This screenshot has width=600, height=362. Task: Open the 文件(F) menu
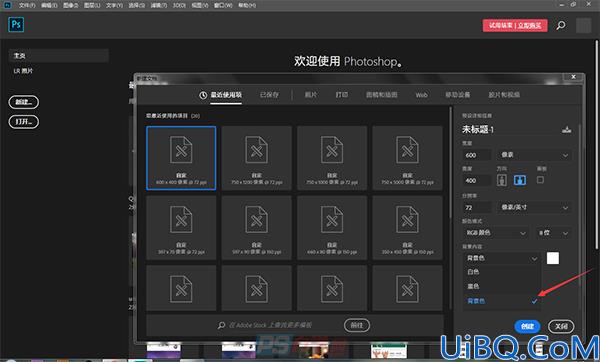click(x=27, y=5)
